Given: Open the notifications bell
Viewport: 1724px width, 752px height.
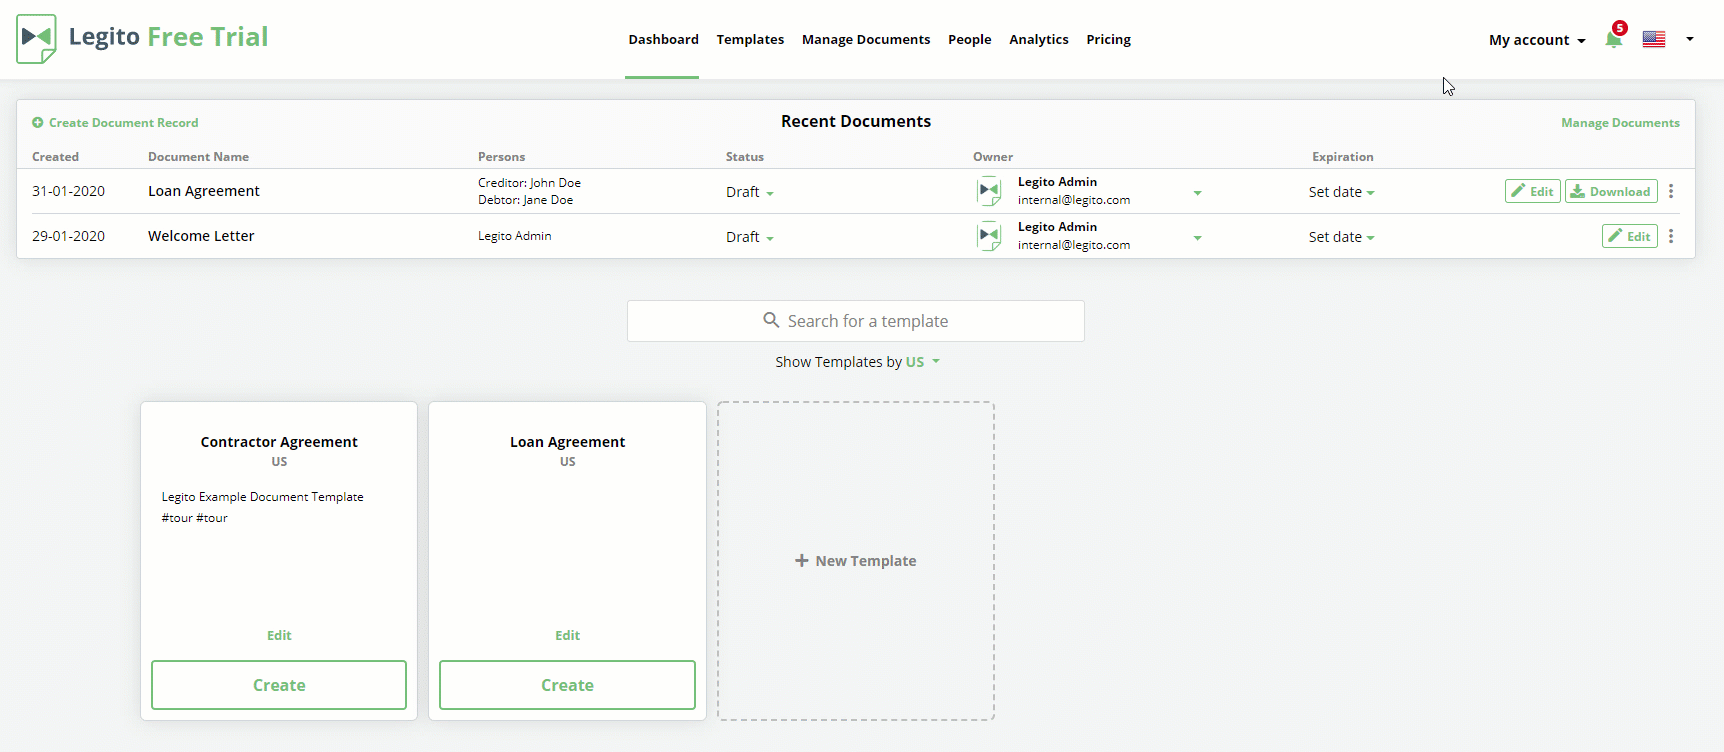Looking at the screenshot, I should click(x=1613, y=40).
